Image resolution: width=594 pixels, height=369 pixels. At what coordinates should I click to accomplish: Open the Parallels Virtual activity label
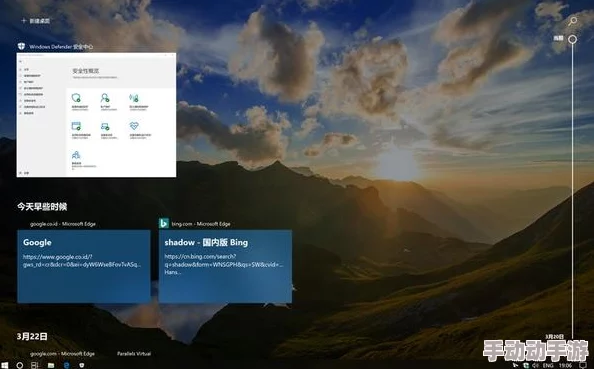click(134, 354)
